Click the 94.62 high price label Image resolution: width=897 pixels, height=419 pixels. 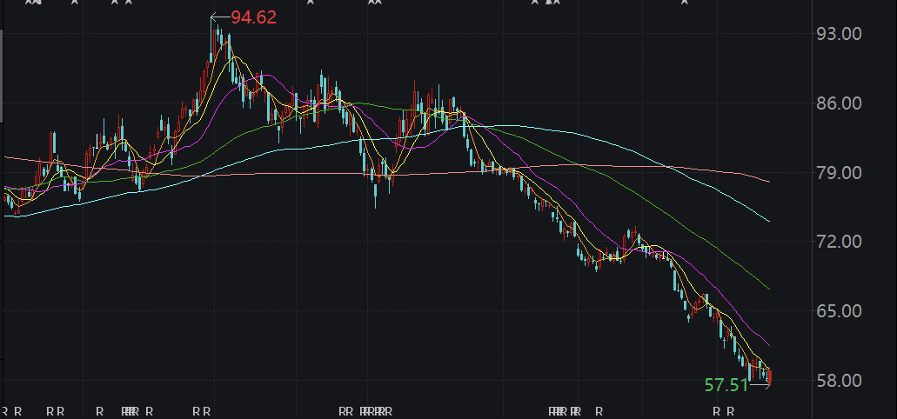(x=253, y=18)
